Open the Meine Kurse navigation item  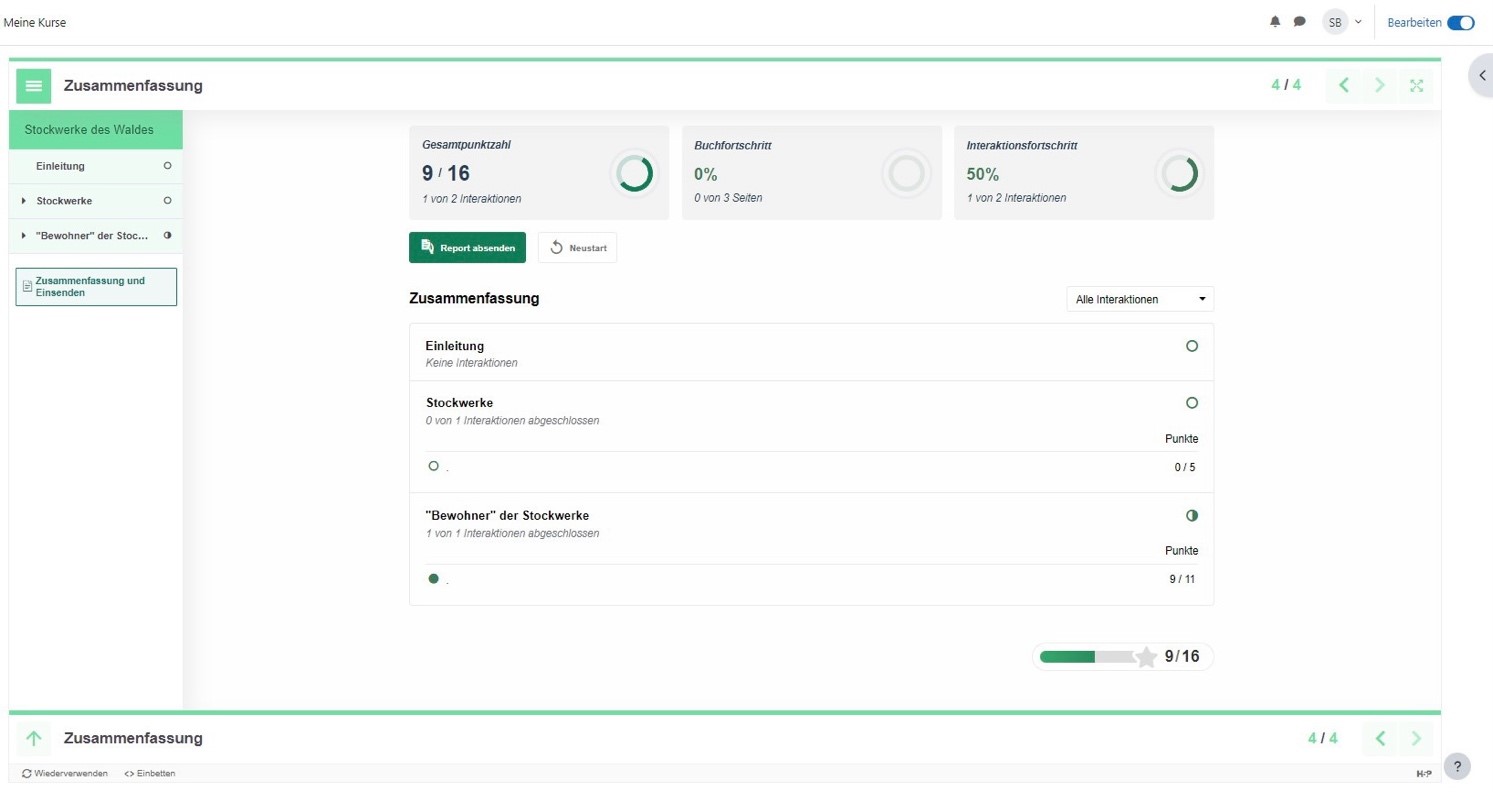[x=36, y=22]
